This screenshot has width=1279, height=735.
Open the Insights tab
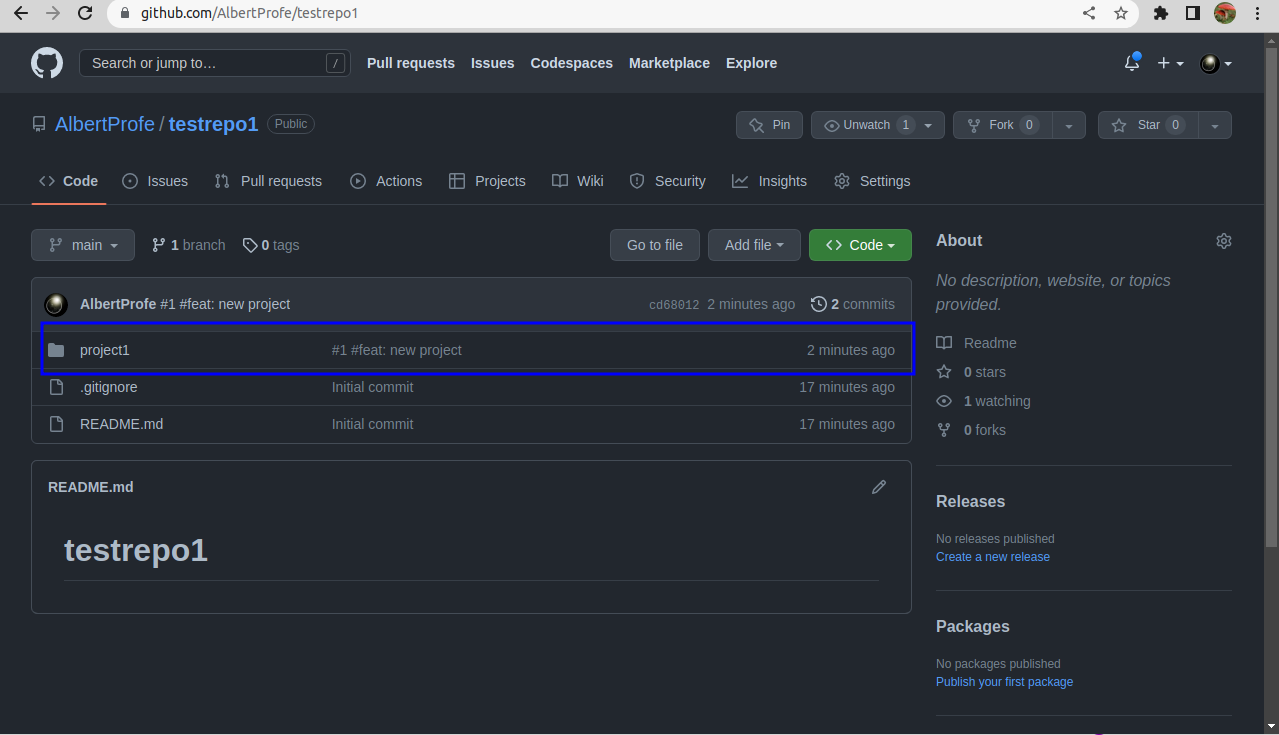pyautogui.click(x=769, y=181)
